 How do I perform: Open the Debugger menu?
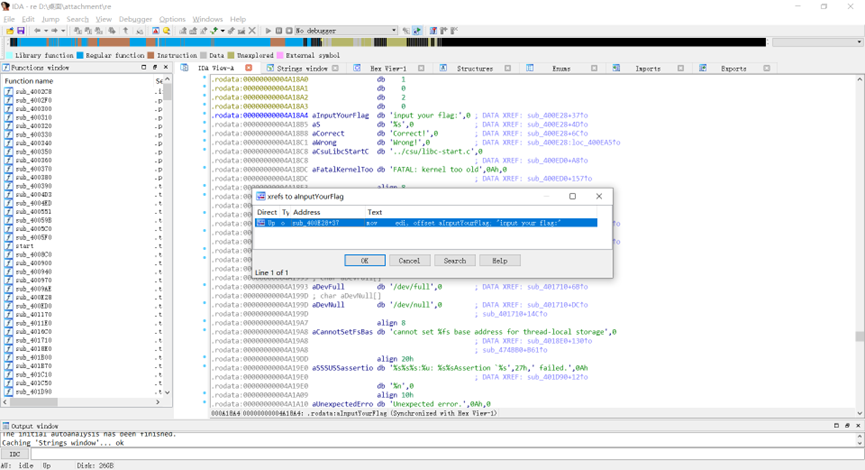[135, 19]
